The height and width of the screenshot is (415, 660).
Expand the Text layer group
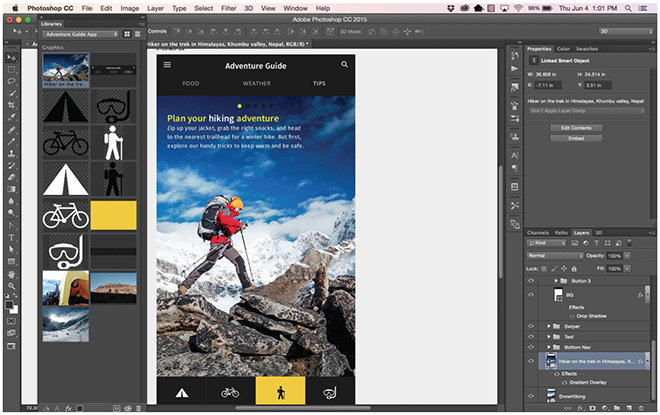coord(548,337)
